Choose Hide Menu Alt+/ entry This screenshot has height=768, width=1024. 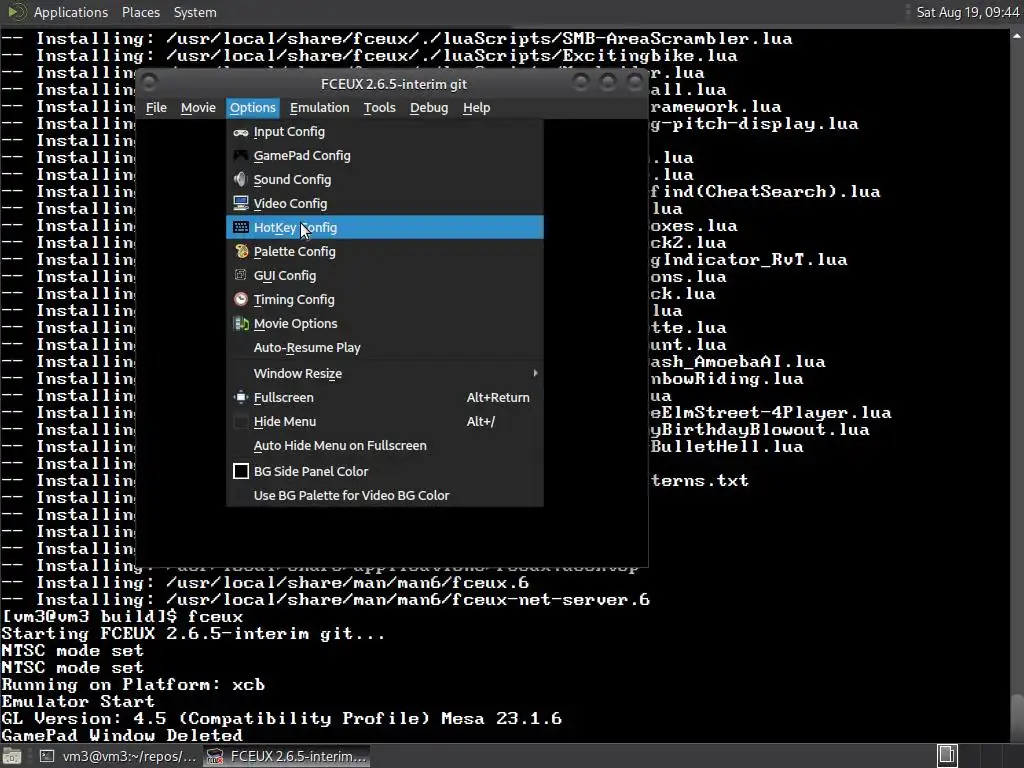385,421
